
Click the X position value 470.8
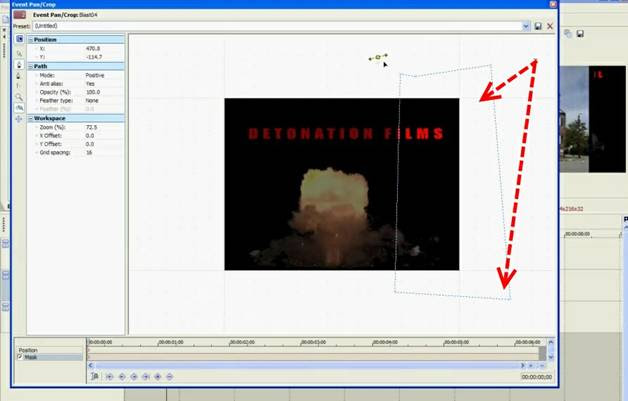coord(93,48)
